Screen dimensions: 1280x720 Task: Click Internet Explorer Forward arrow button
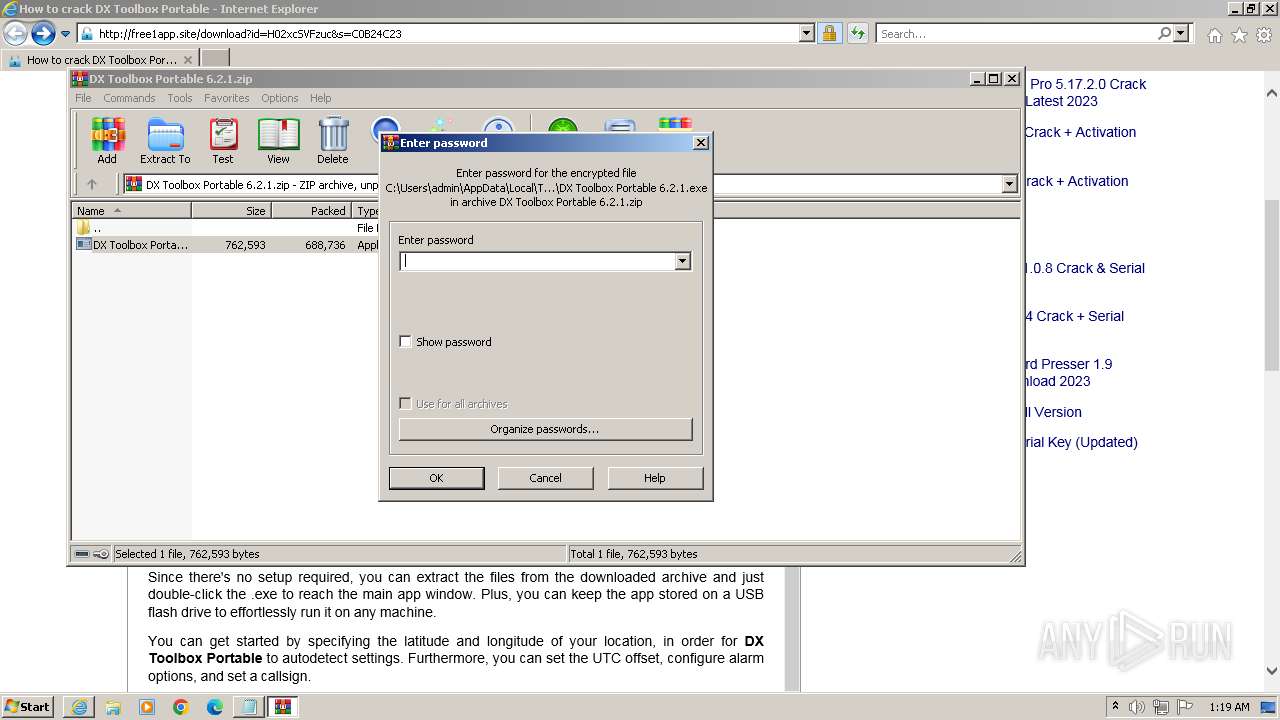[43, 34]
